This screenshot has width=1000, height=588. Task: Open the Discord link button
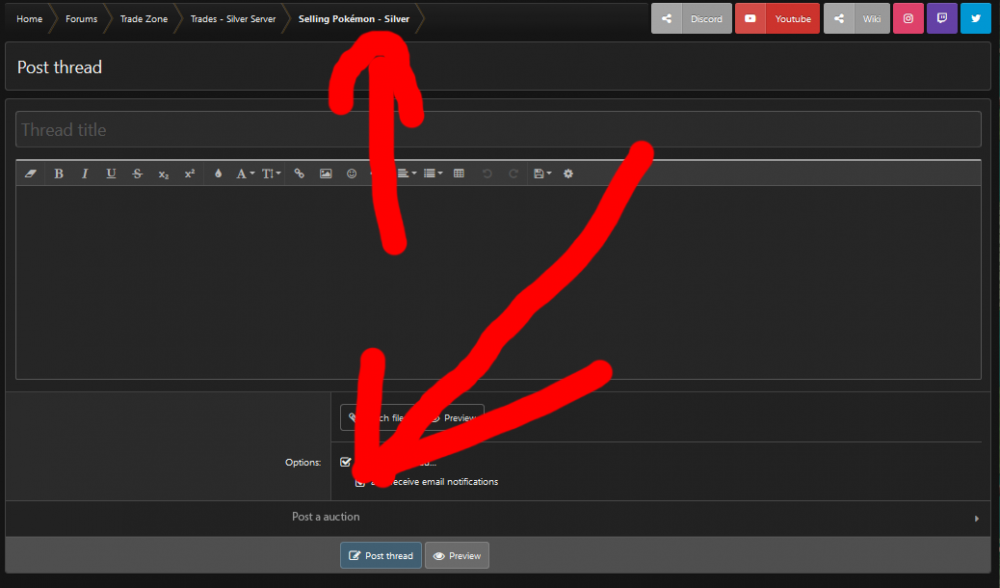pos(691,19)
